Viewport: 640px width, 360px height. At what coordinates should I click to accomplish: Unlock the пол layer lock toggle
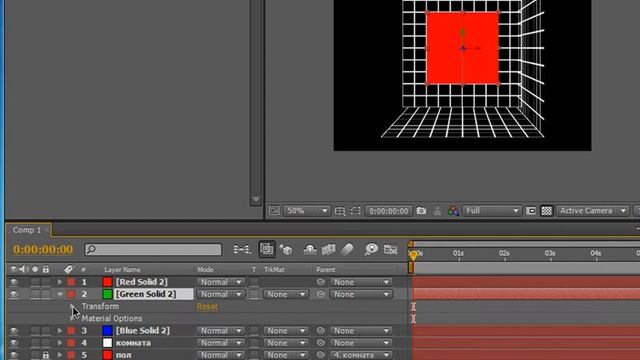pyautogui.click(x=46, y=355)
